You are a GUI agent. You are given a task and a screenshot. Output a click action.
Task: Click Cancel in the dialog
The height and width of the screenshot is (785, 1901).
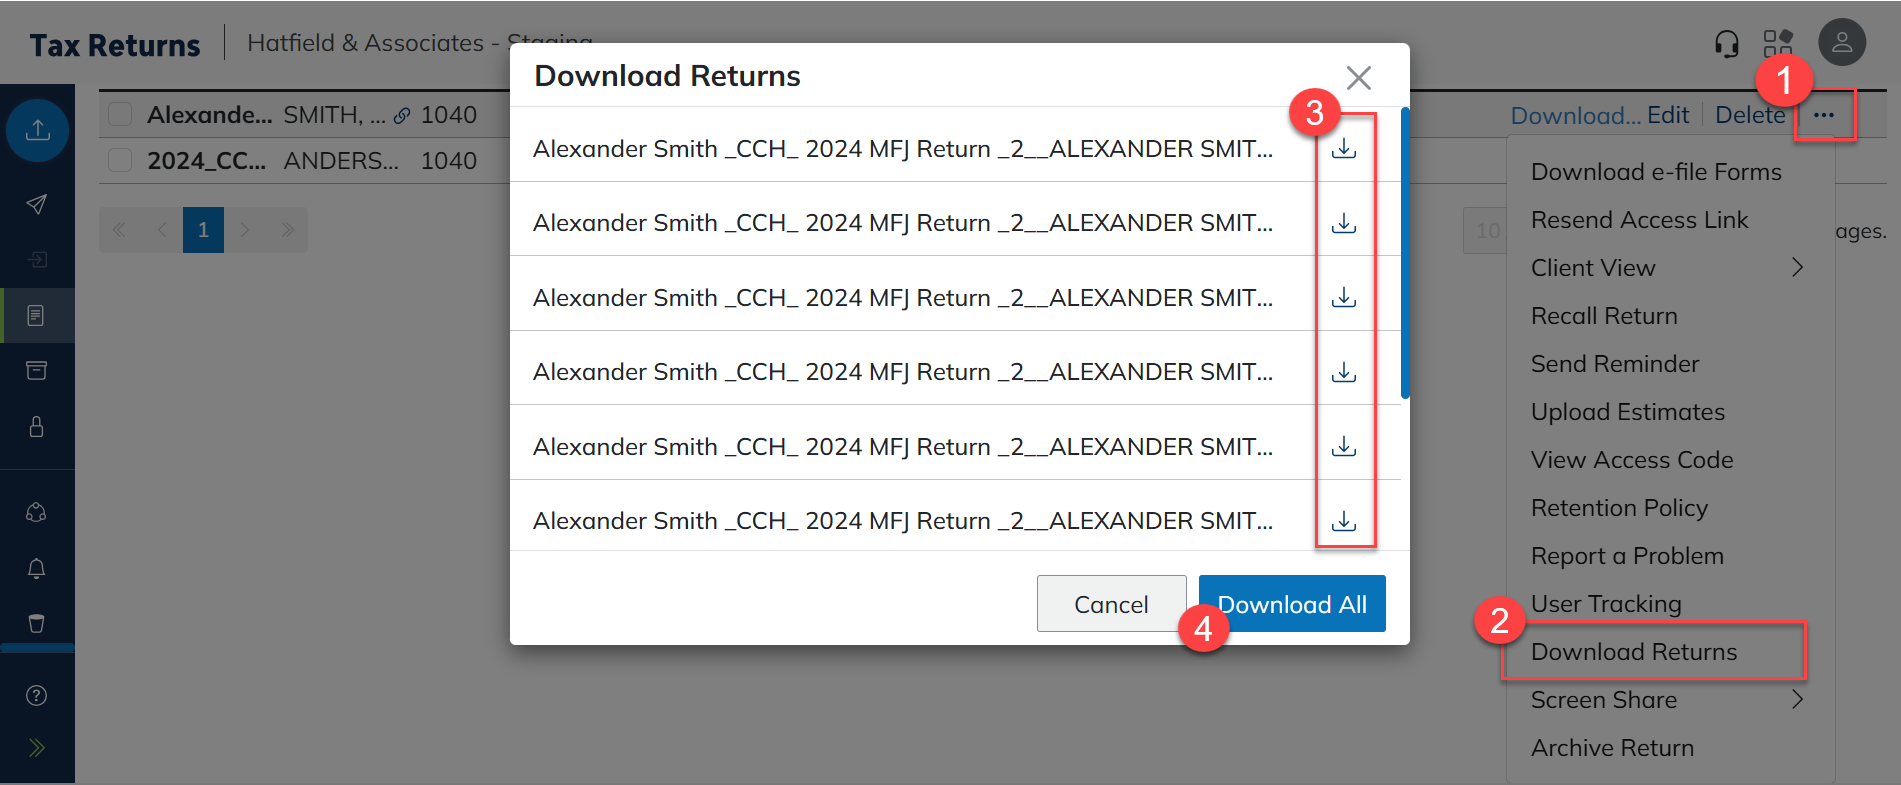pyautogui.click(x=1111, y=604)
